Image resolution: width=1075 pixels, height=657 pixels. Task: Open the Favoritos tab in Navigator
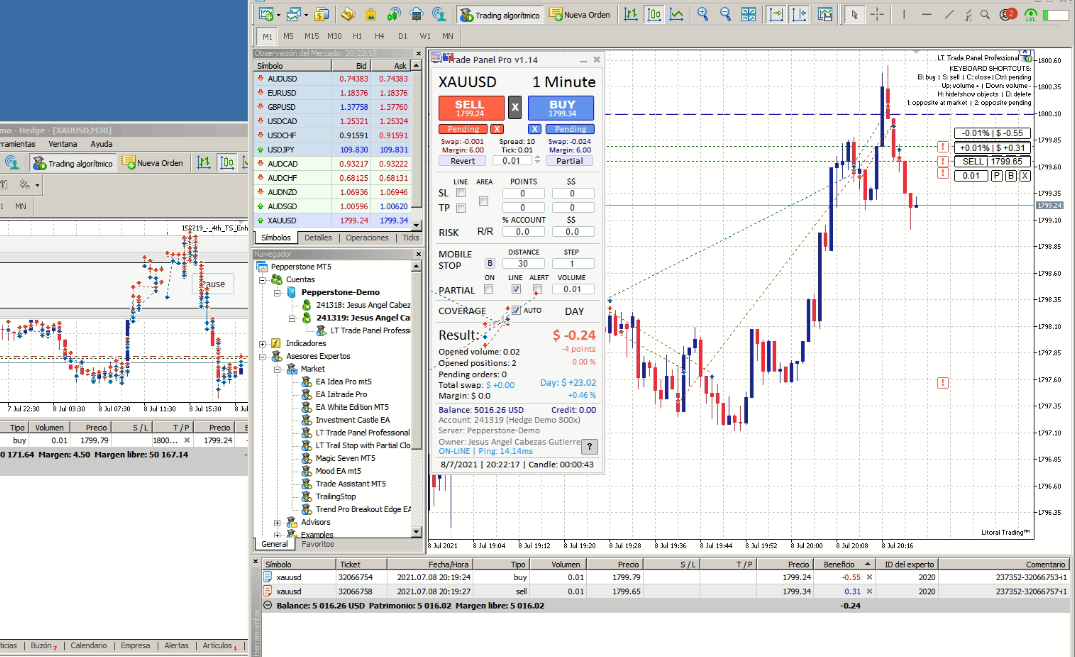click(318, 544)
